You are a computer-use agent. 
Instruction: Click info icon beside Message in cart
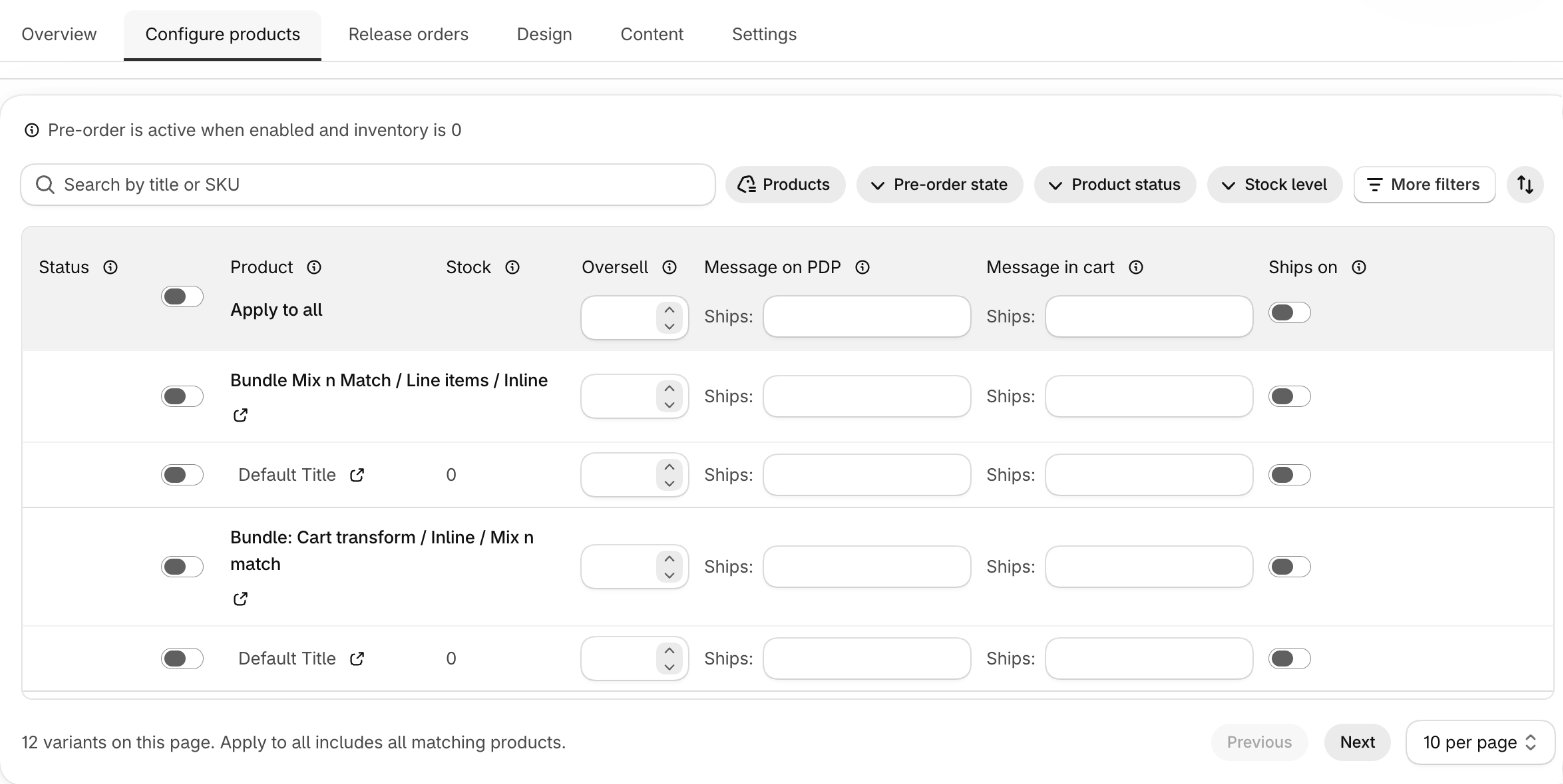1136,267
